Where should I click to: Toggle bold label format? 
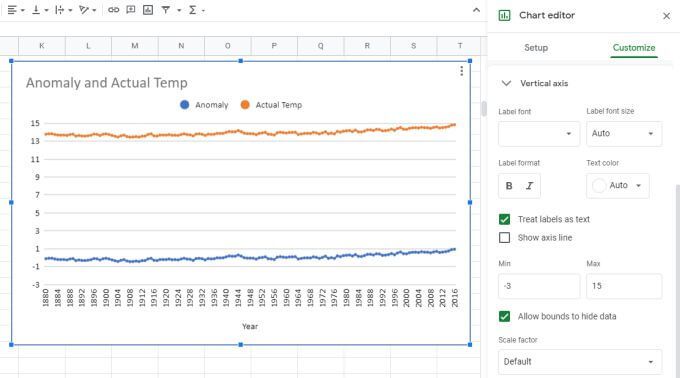click(x=509, y=186)
